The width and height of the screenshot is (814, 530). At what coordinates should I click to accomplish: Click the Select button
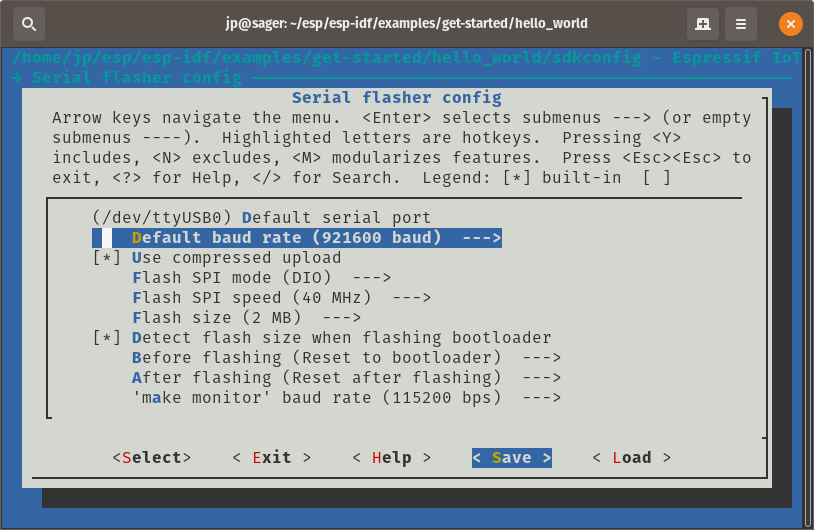click(152, 457)
